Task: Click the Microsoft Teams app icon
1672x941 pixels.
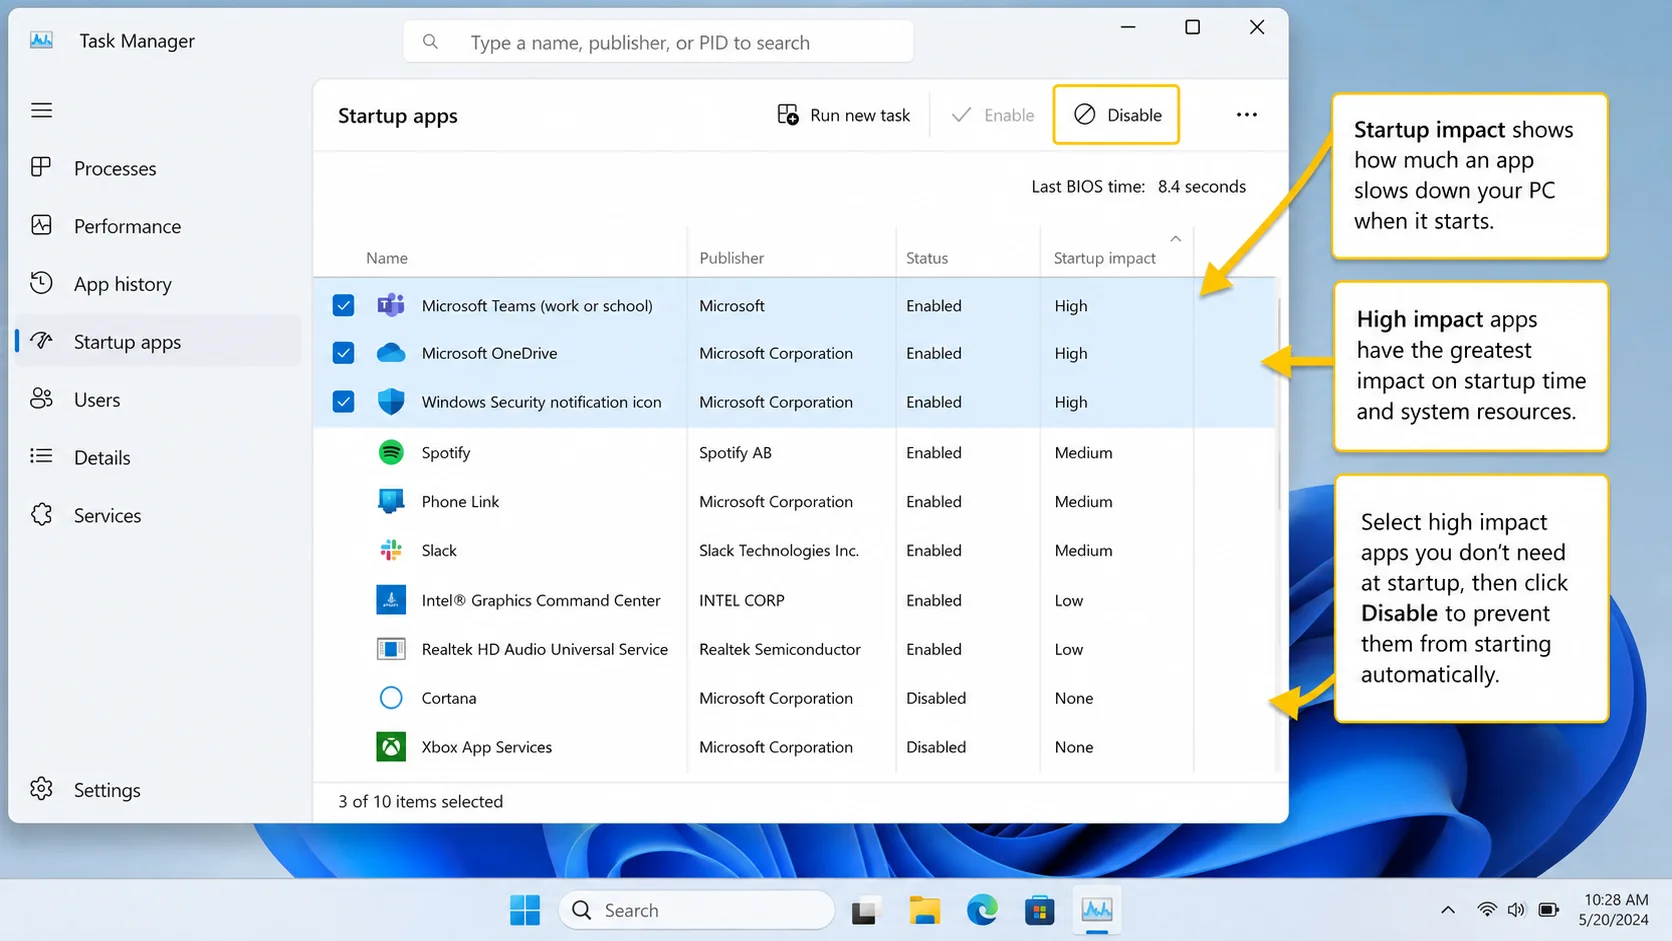Action: pos(391,305)
